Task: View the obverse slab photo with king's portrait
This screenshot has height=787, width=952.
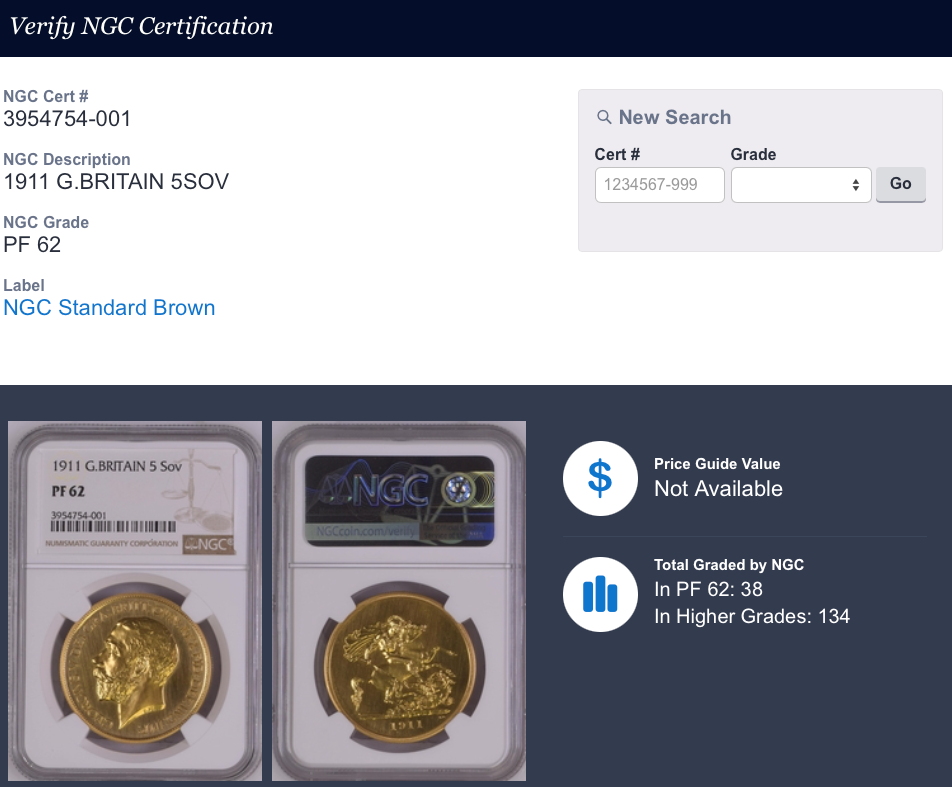Action: pyautogui.click(x=135, y=600)
